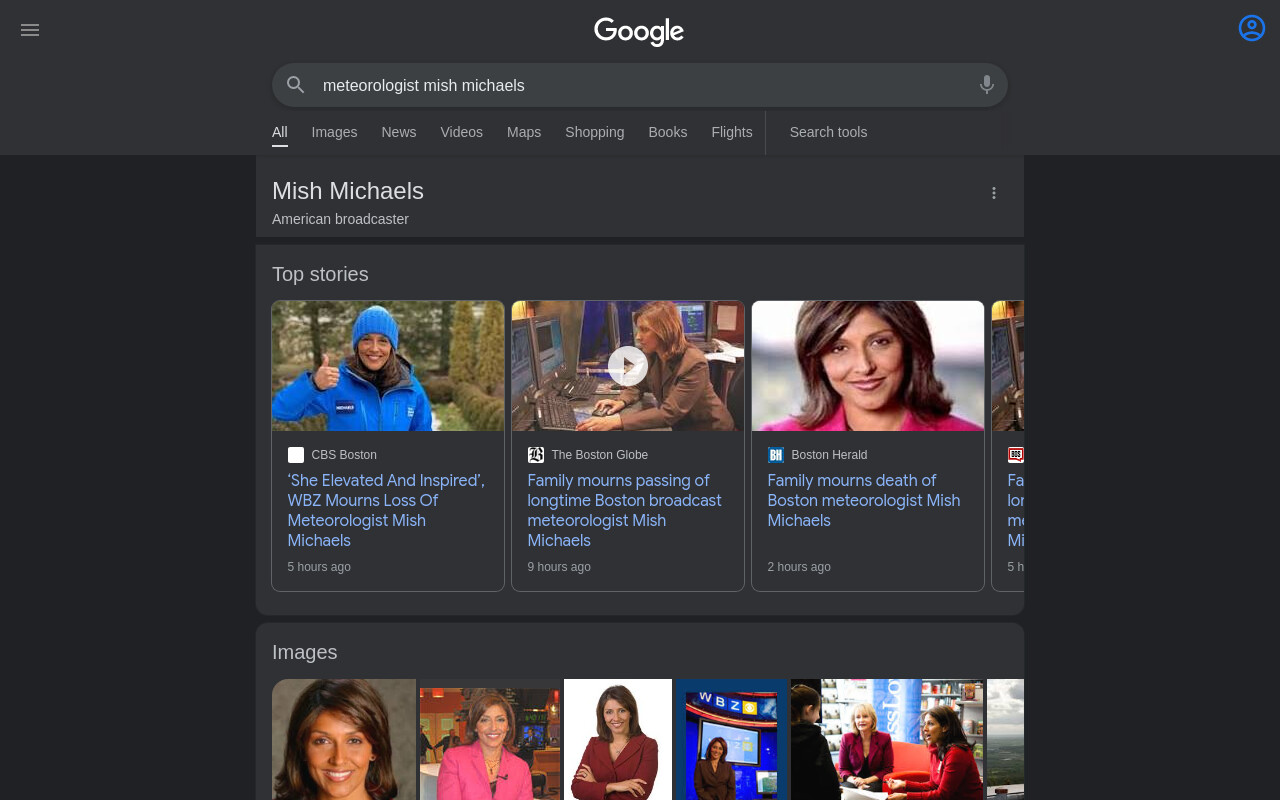This screenshot has width=1280, height=800.
Task: Click '2 hours ago' timestamp
Action: click(x=799, y=567)
